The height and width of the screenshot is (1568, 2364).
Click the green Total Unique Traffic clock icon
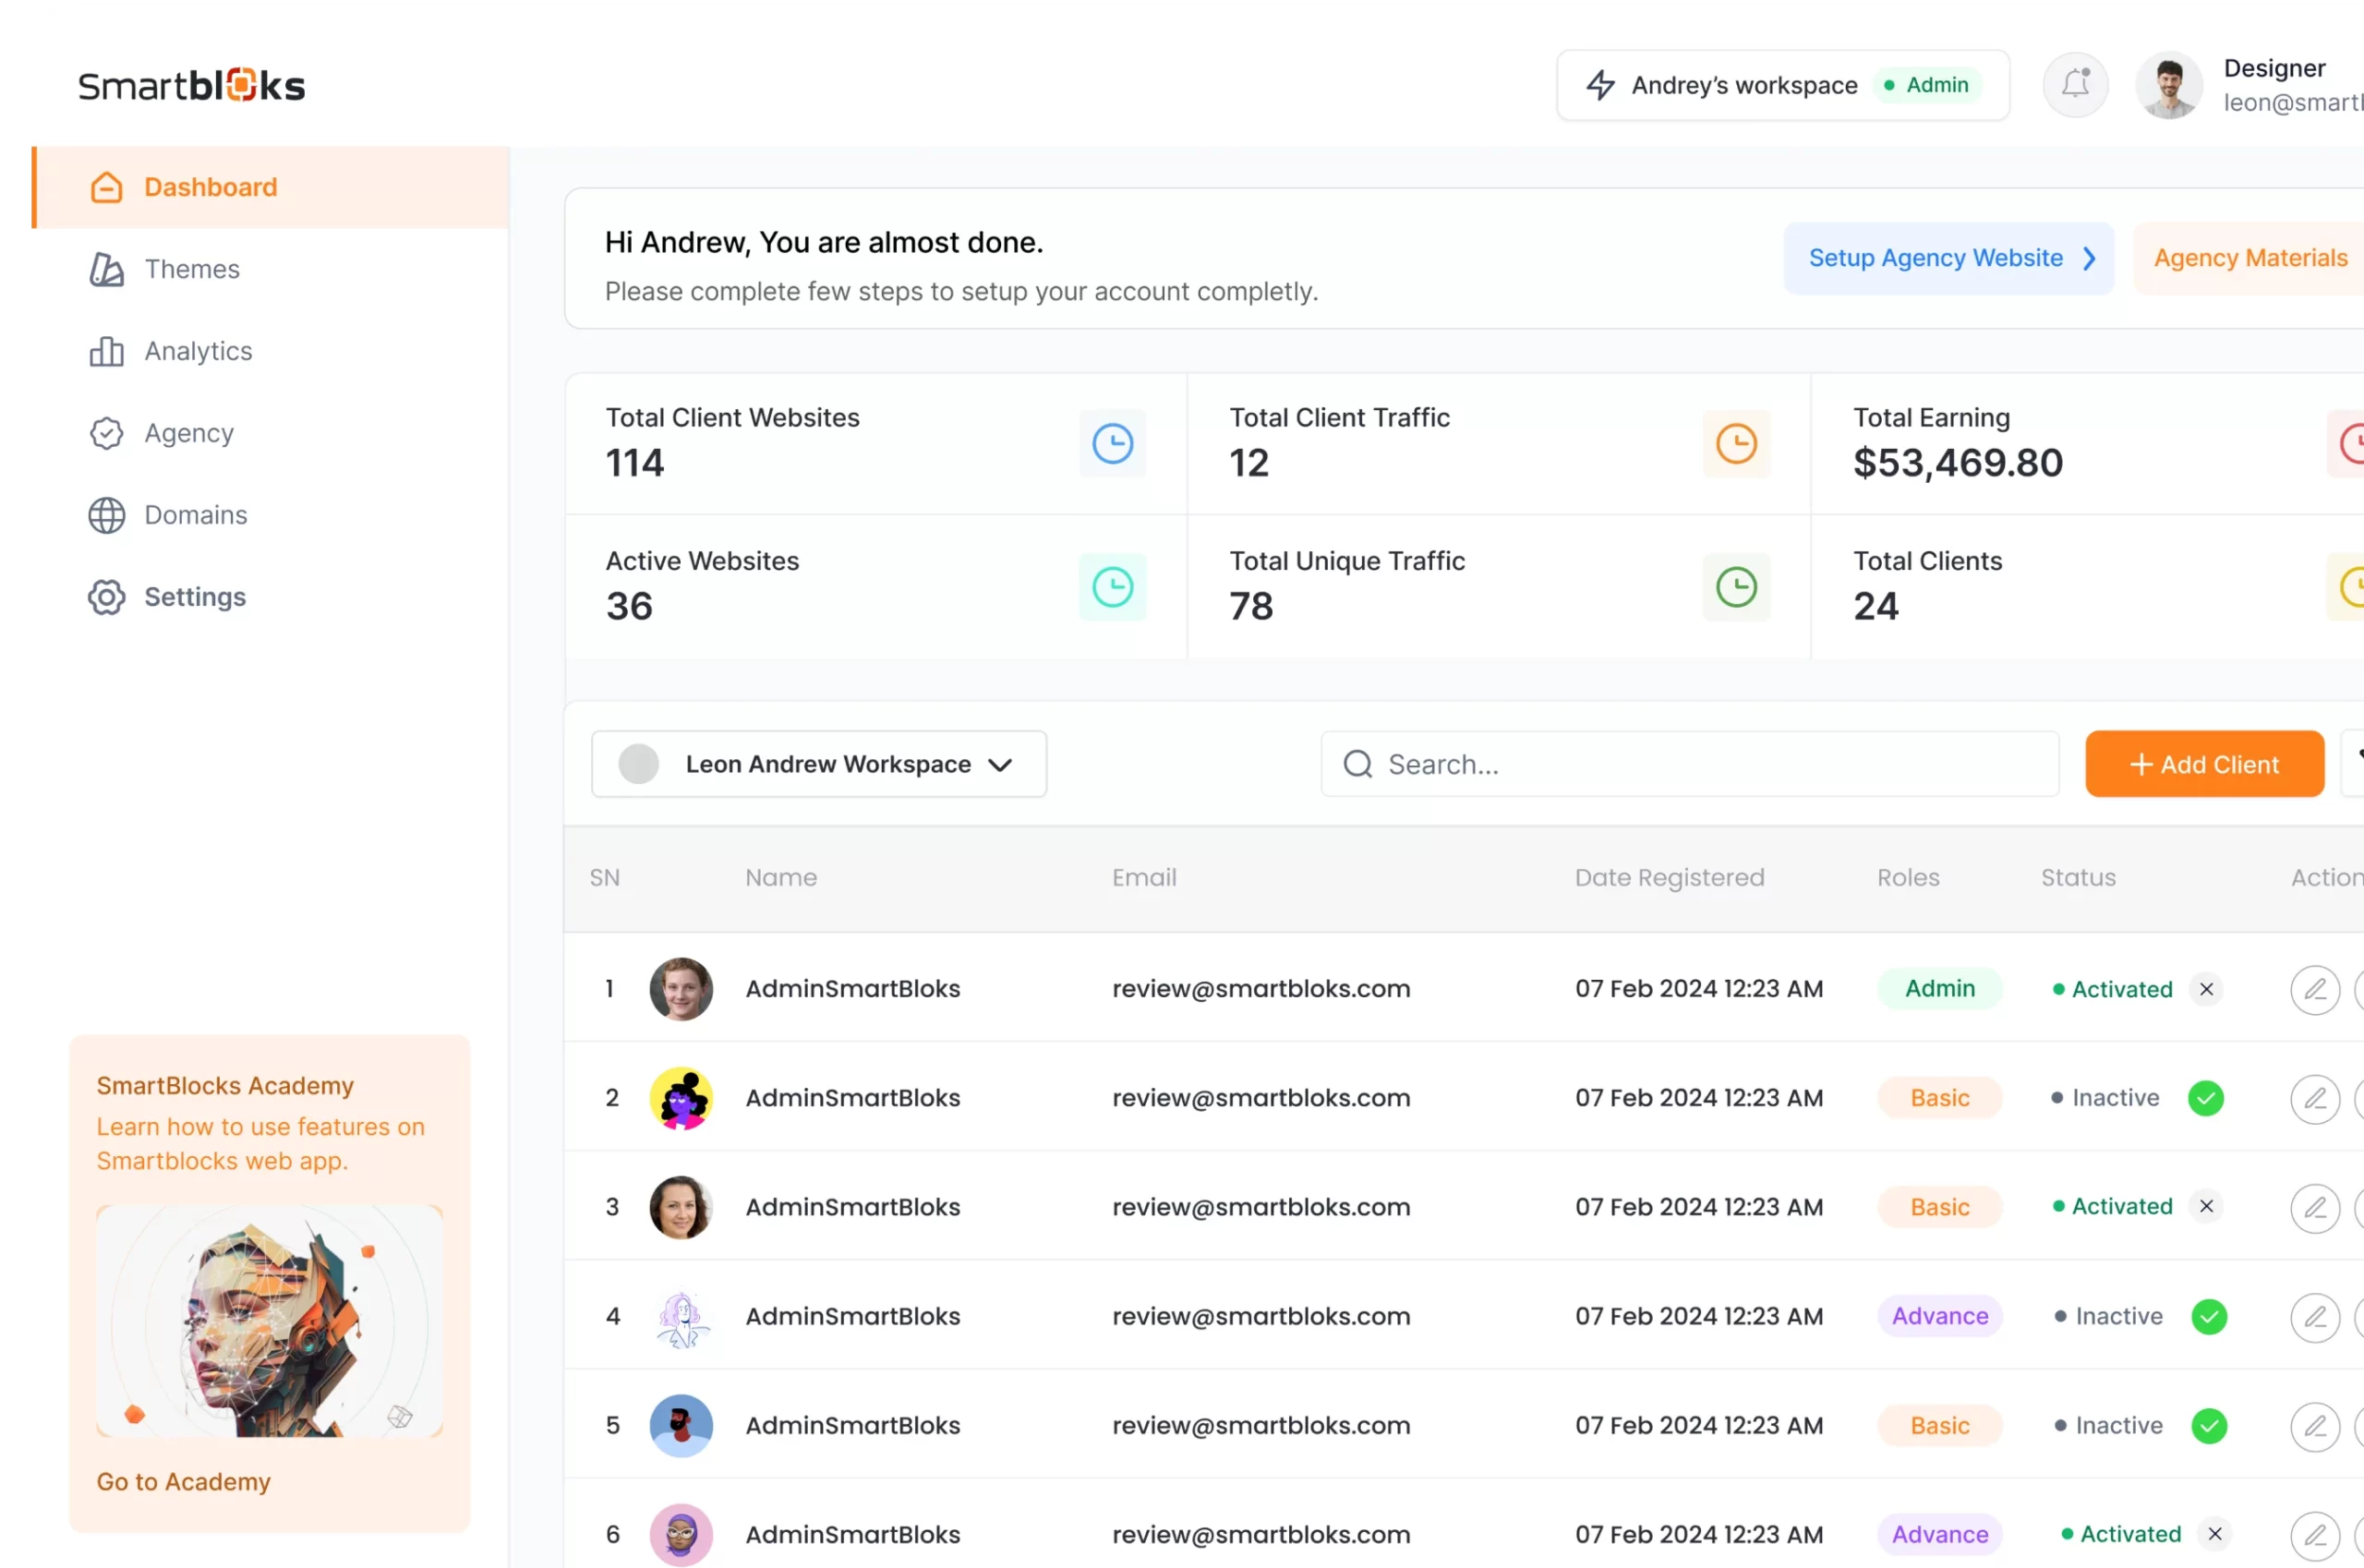(1736, 587)
